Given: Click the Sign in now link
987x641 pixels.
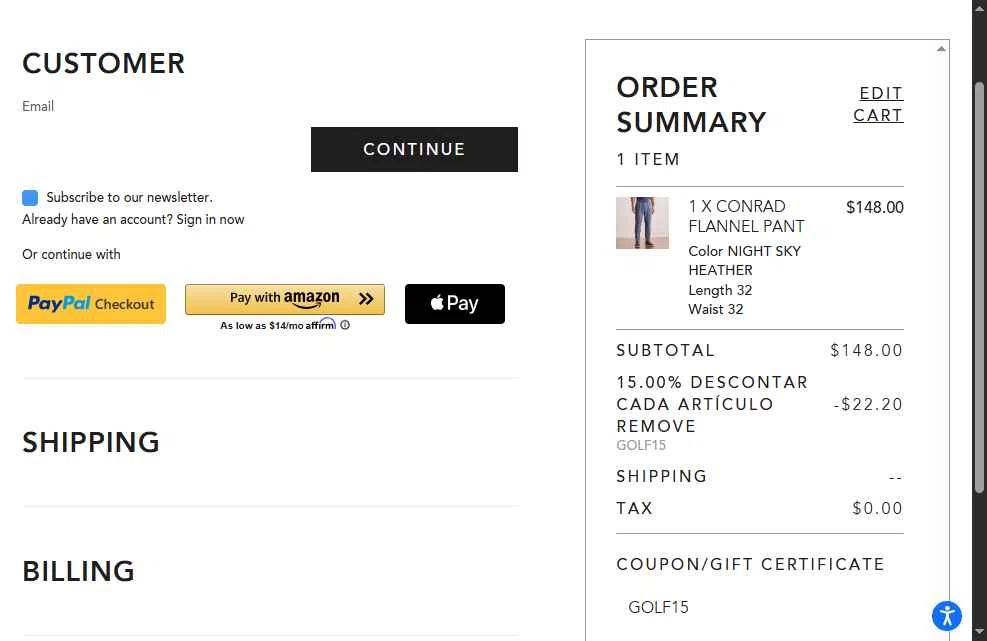Looking at the screenshot, I should coord(210,220).
